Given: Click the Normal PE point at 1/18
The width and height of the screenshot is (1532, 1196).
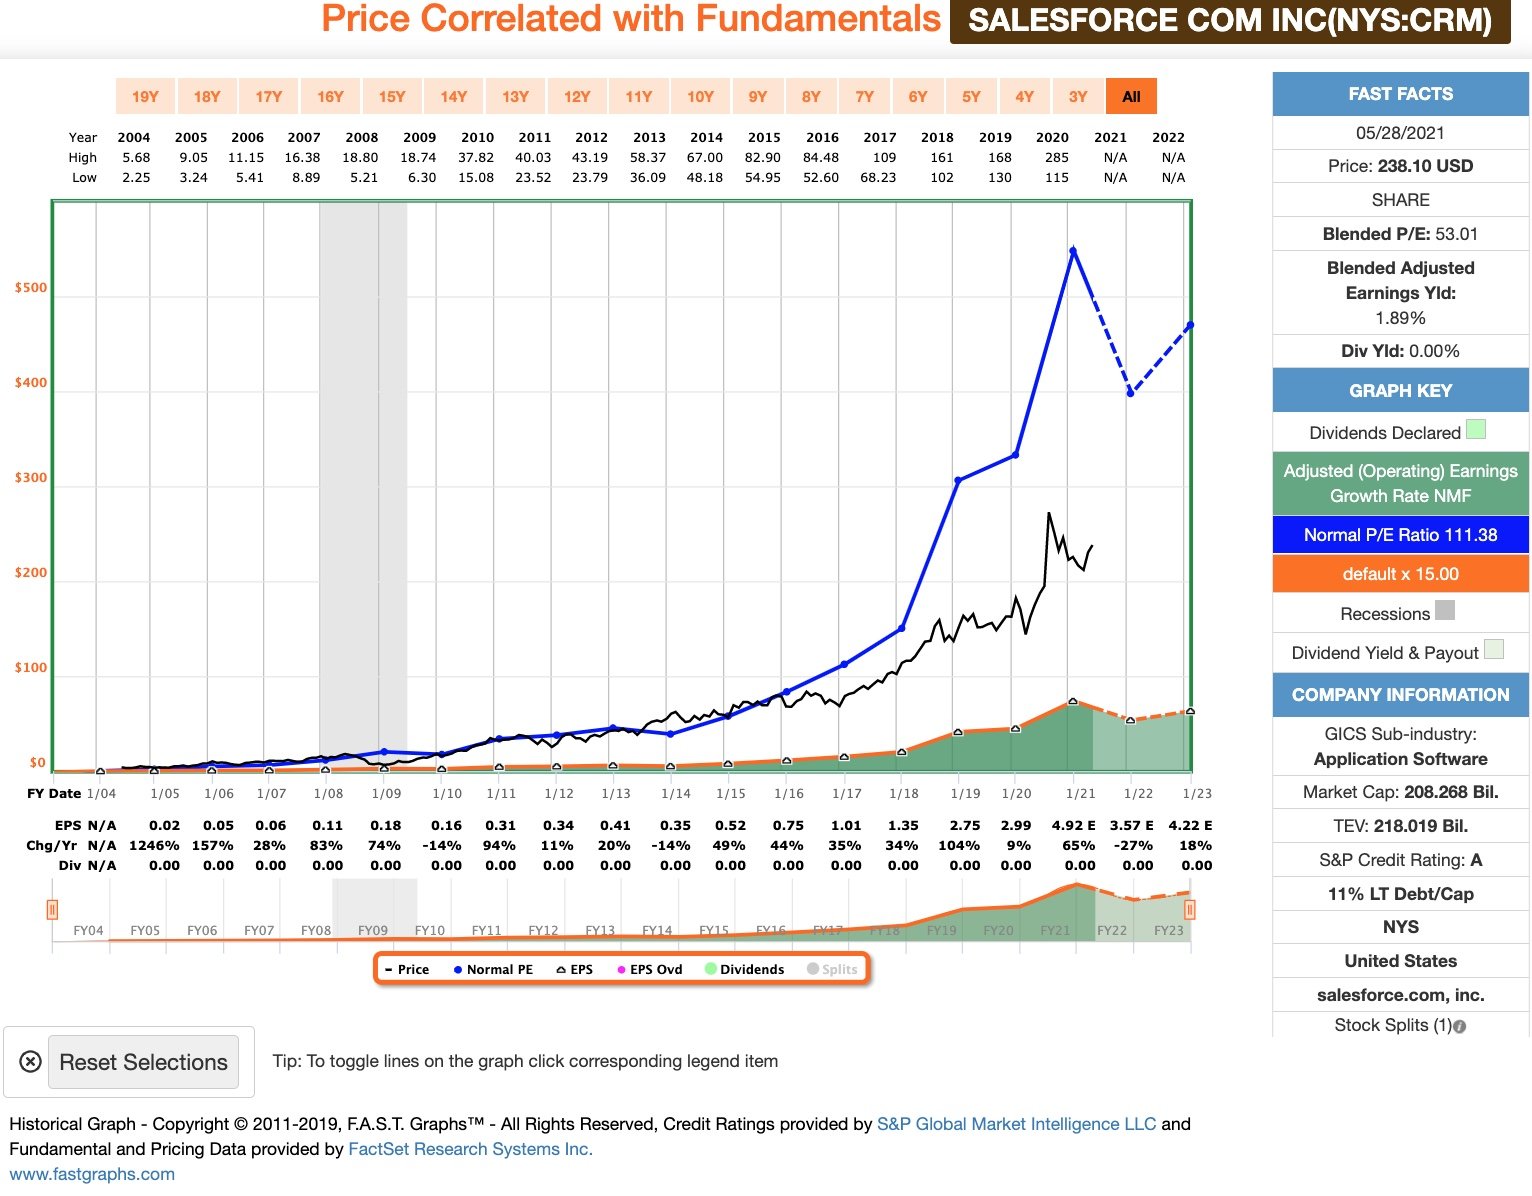Looking at the screenshot, I should coord(902,628).
